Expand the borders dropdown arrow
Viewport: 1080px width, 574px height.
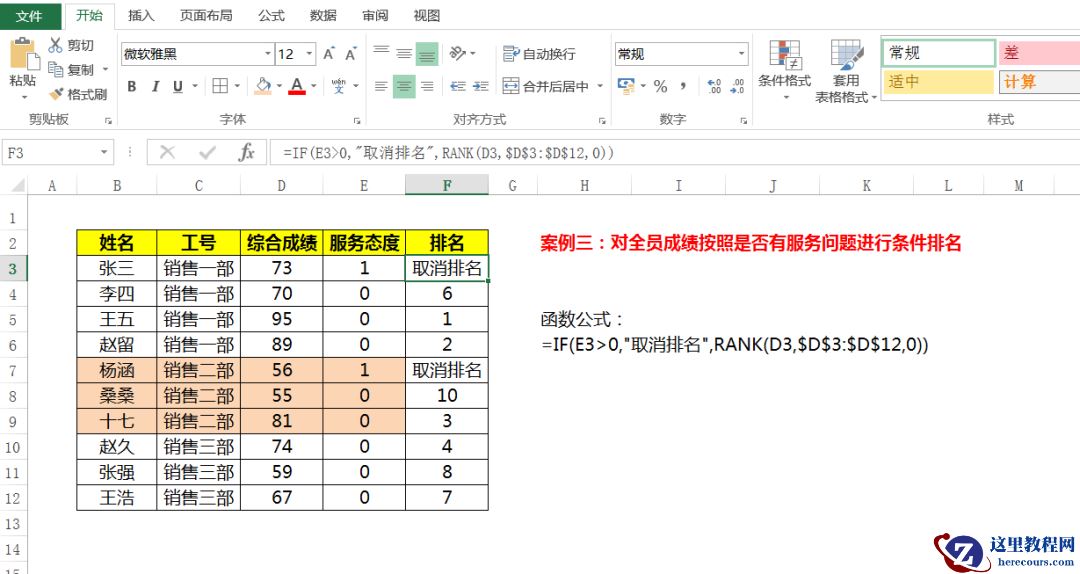click(238, 86)
